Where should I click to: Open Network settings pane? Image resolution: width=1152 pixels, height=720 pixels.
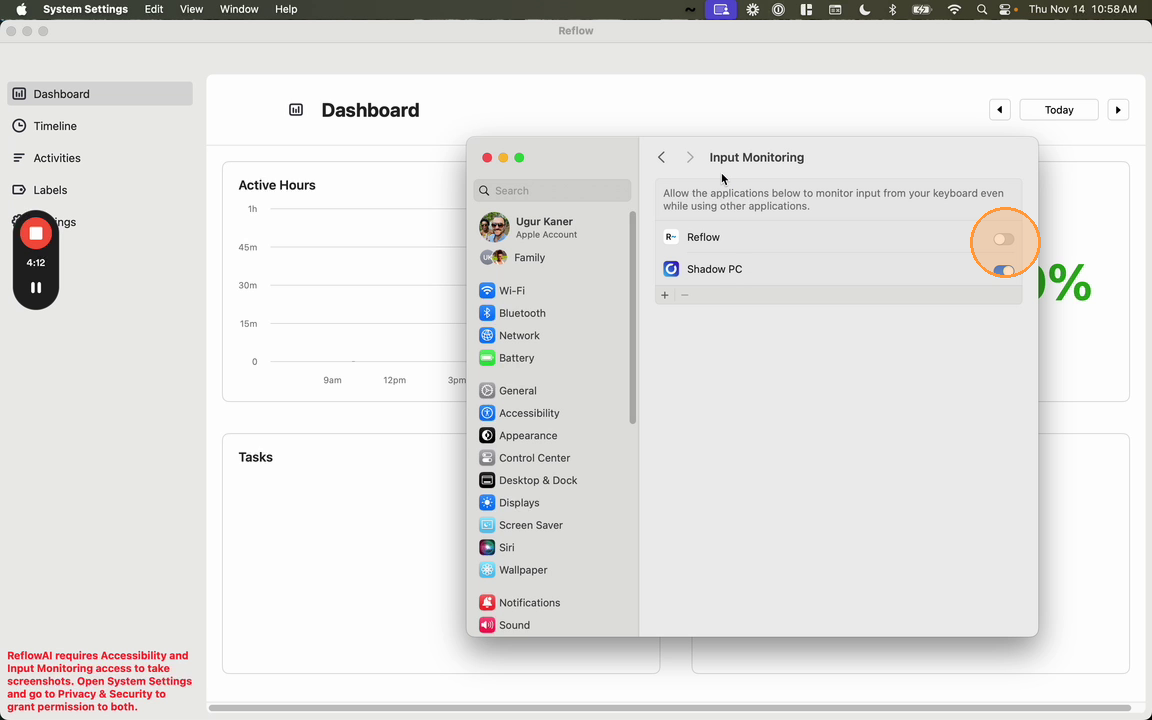552,335
